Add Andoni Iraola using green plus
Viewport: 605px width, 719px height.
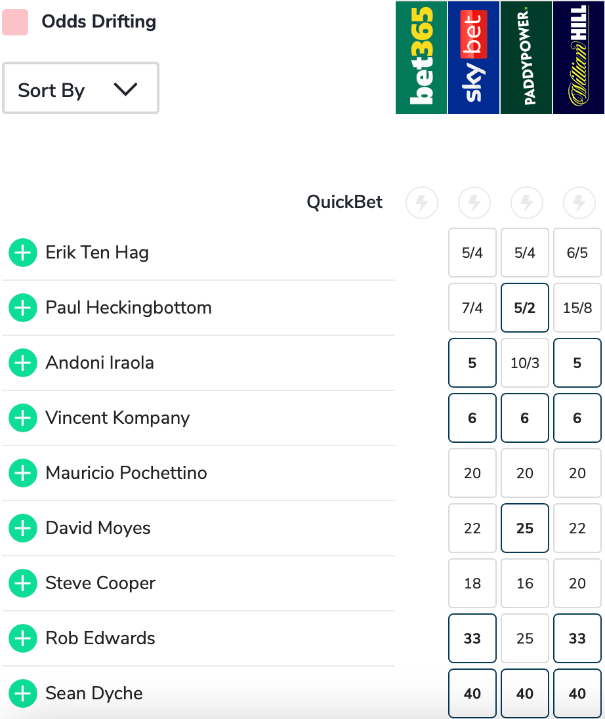click(22, 363)
